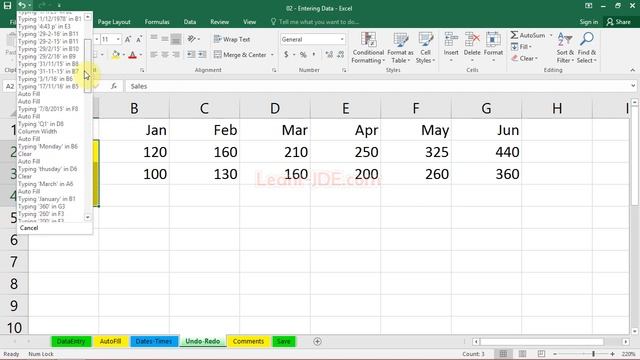Click Increase Indent icon
The height and width of the screenshot is (360, 640).
point(202,55)
